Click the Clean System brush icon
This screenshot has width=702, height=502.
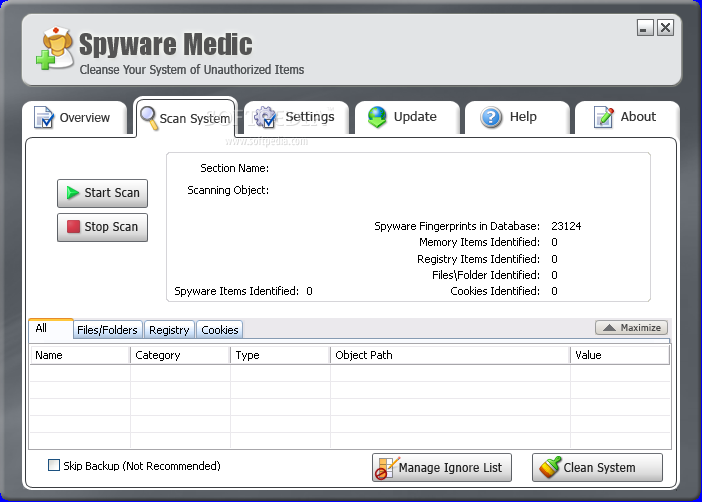tap(550, 468)
